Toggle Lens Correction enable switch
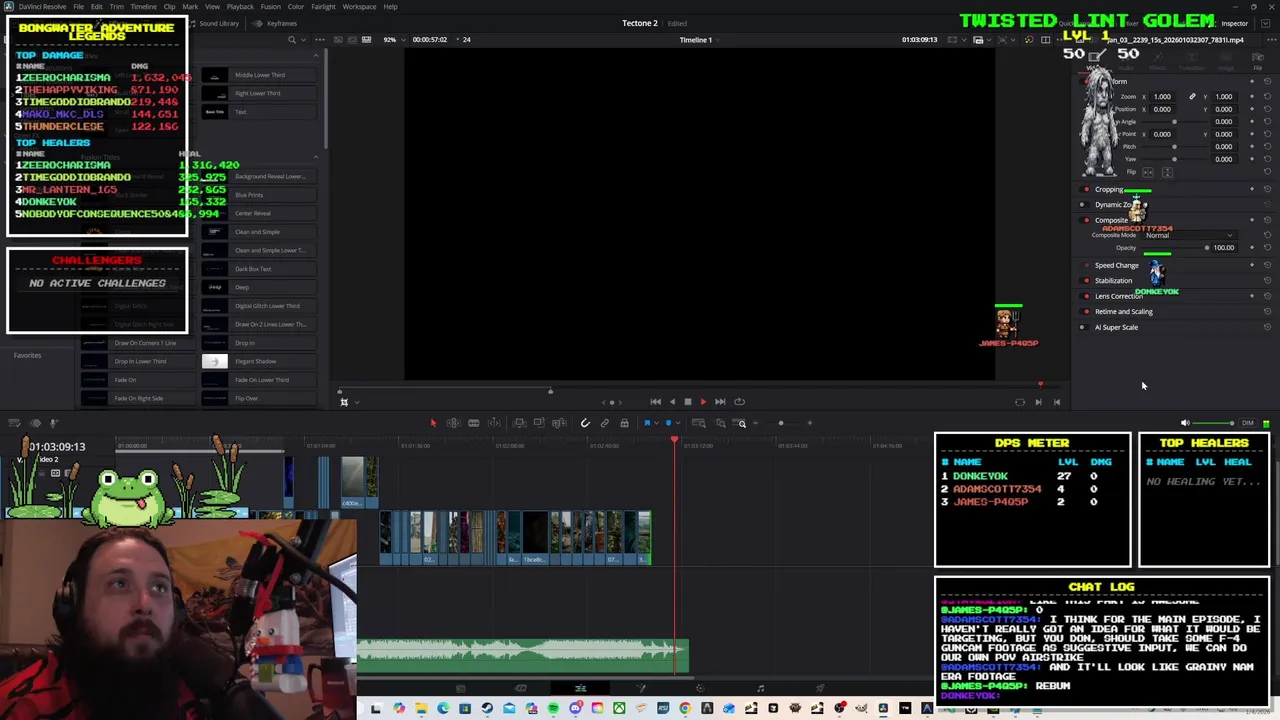The image size is (1280, 720). coord(1085,296)
